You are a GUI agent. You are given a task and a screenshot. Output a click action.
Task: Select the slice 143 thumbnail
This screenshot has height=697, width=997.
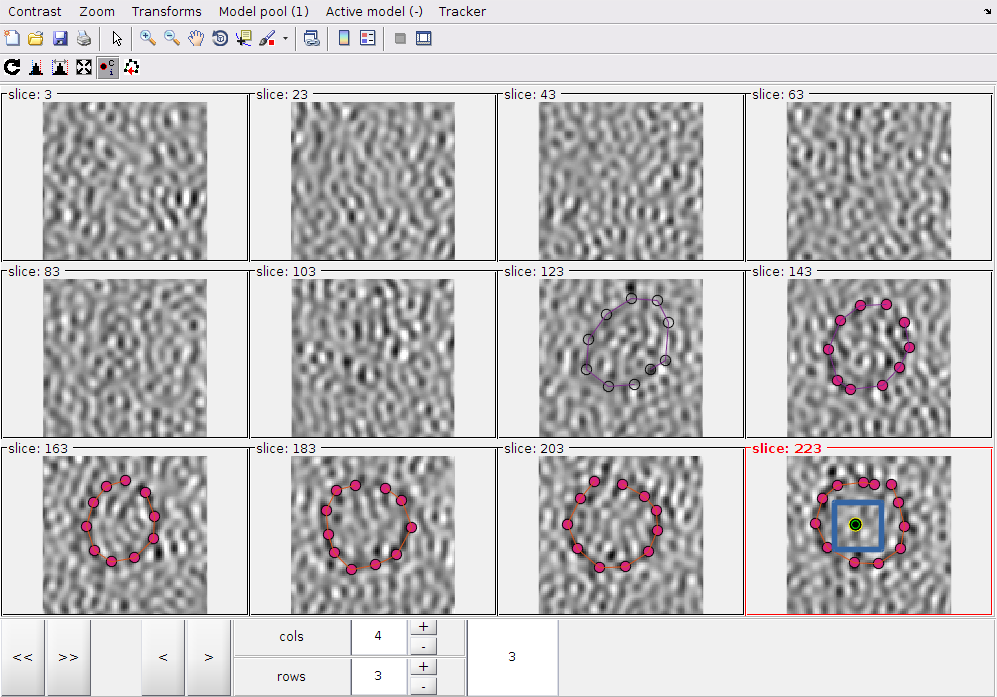tap(869, 357)
